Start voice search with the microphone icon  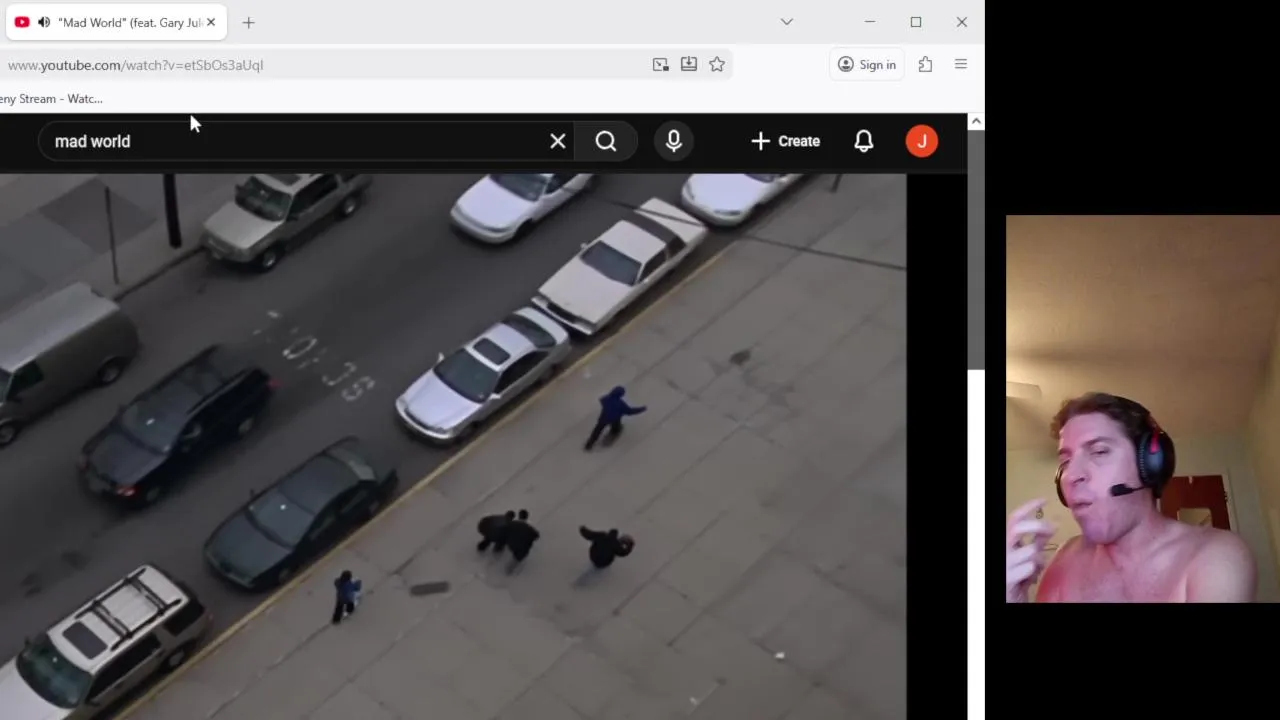tap(674, 141)
